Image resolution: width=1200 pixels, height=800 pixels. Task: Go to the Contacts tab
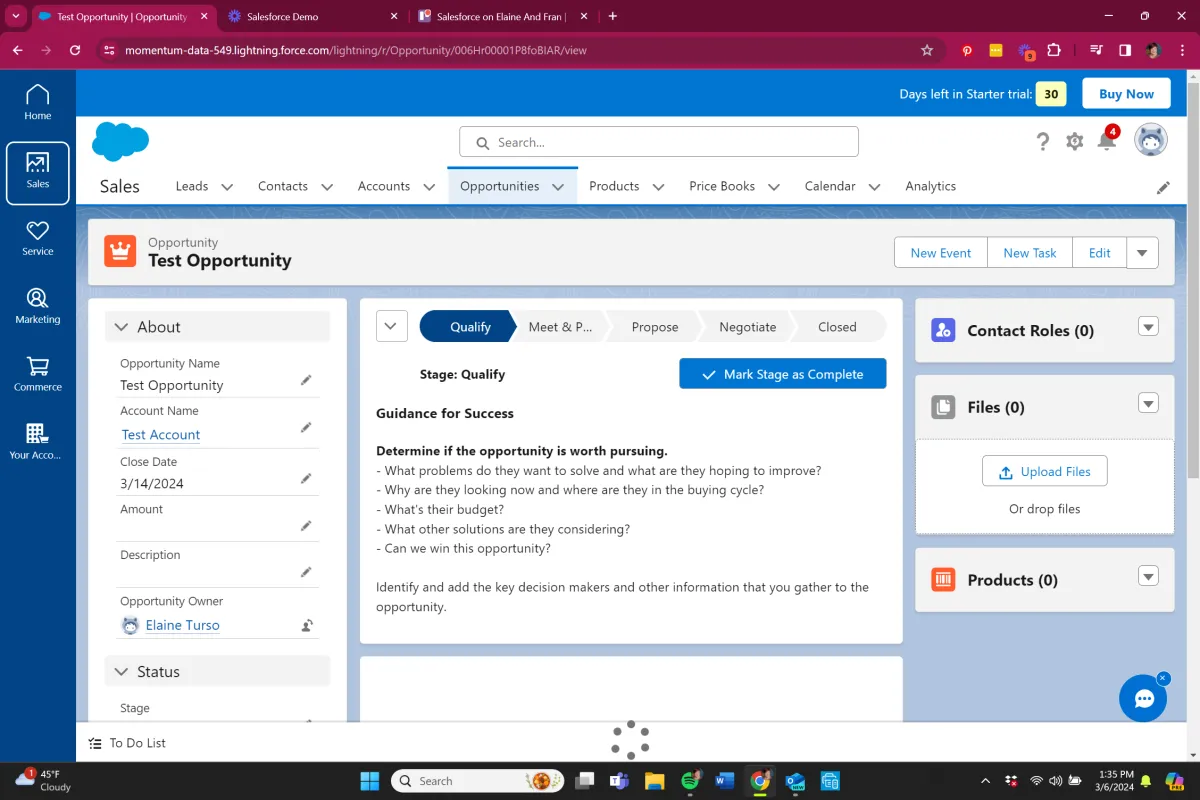283,186
